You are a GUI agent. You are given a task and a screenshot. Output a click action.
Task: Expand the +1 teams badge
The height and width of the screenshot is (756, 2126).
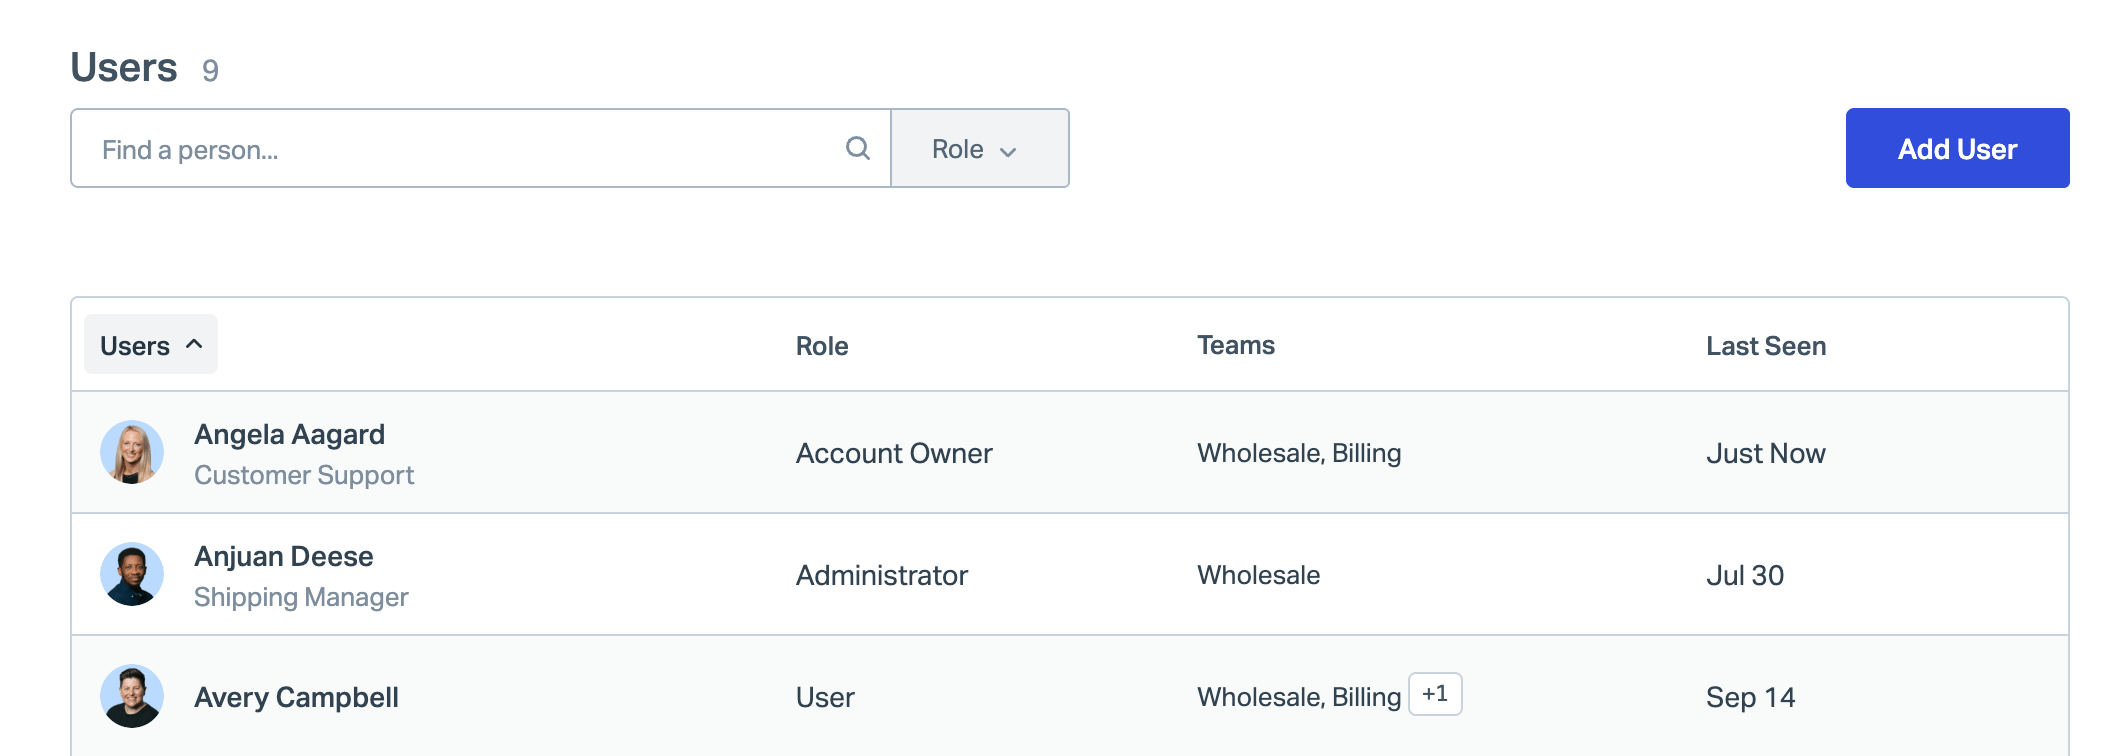point(1434,694)
